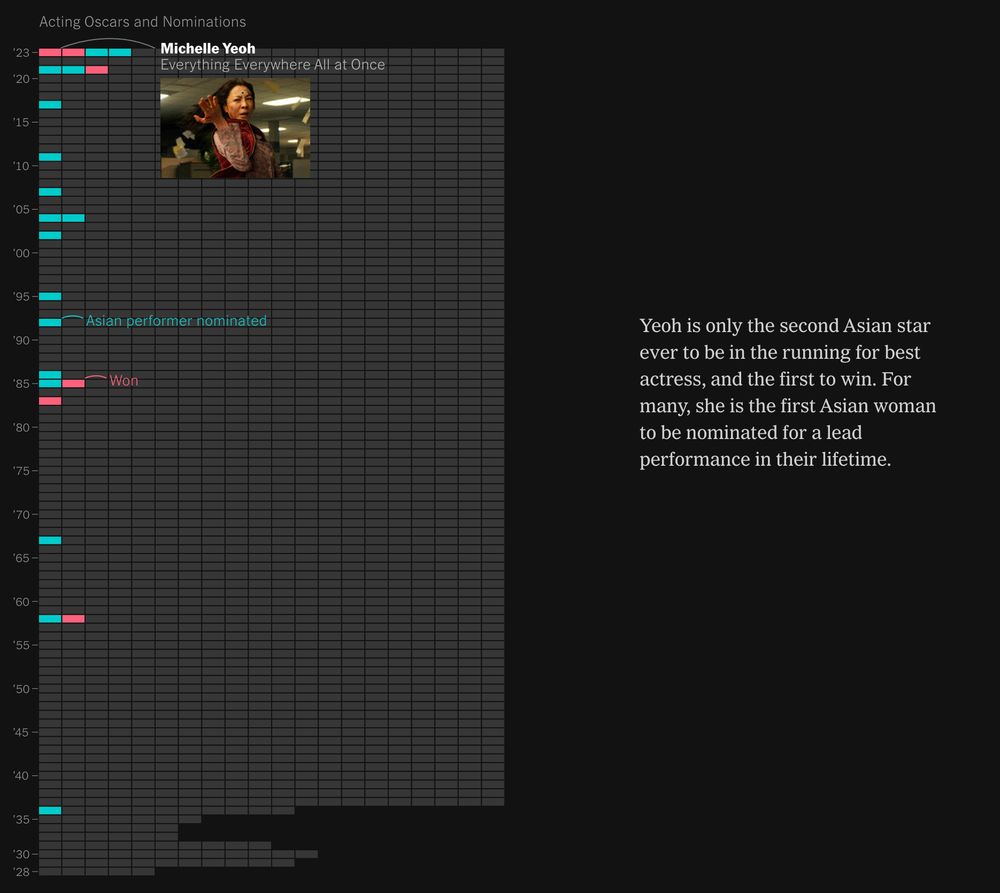Click the Michelle Yeoh film still thumbnail
1000x893 pixels.
click(235, 128)
